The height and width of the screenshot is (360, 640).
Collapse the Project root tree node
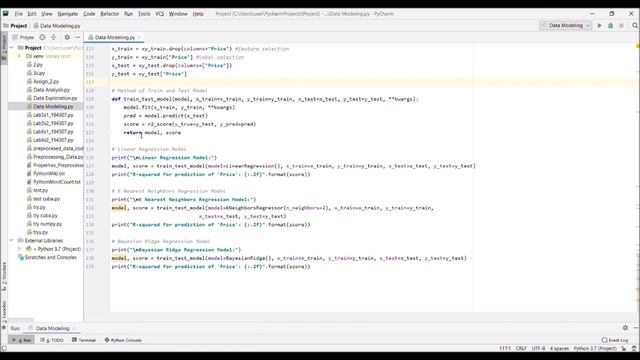point(12,48)
